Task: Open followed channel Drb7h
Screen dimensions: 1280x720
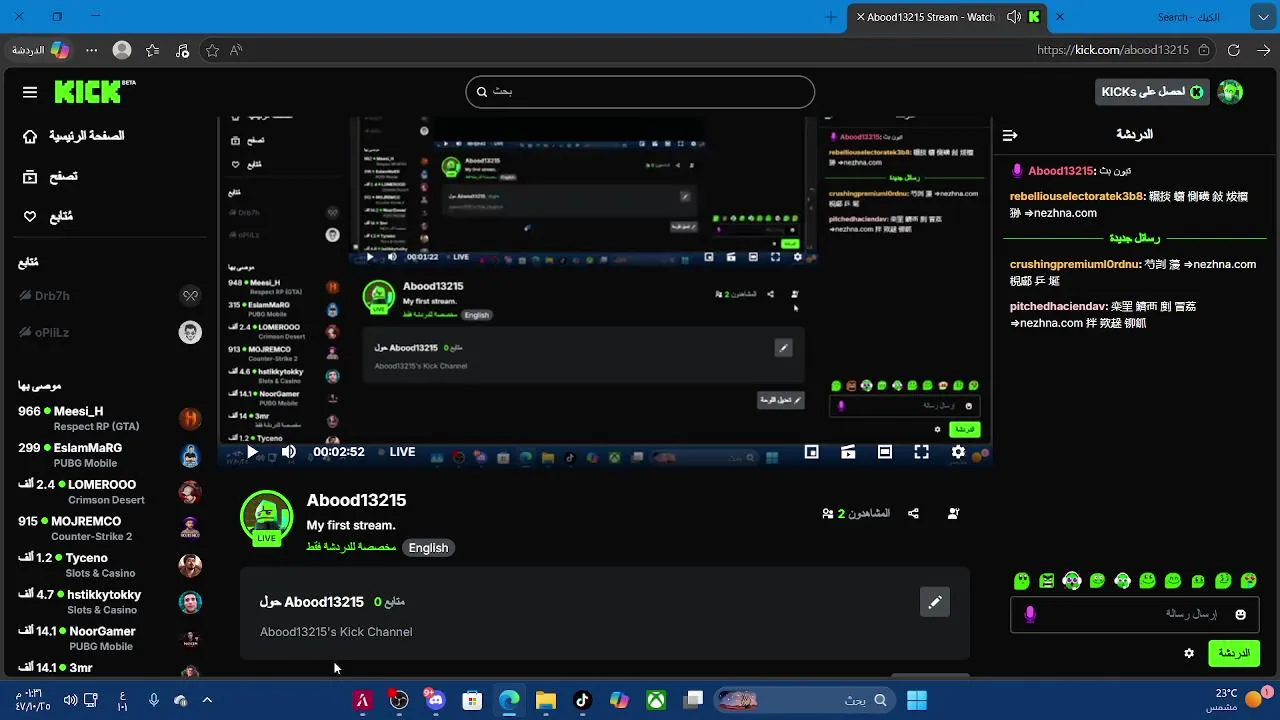Action: (x=110, y=296)
